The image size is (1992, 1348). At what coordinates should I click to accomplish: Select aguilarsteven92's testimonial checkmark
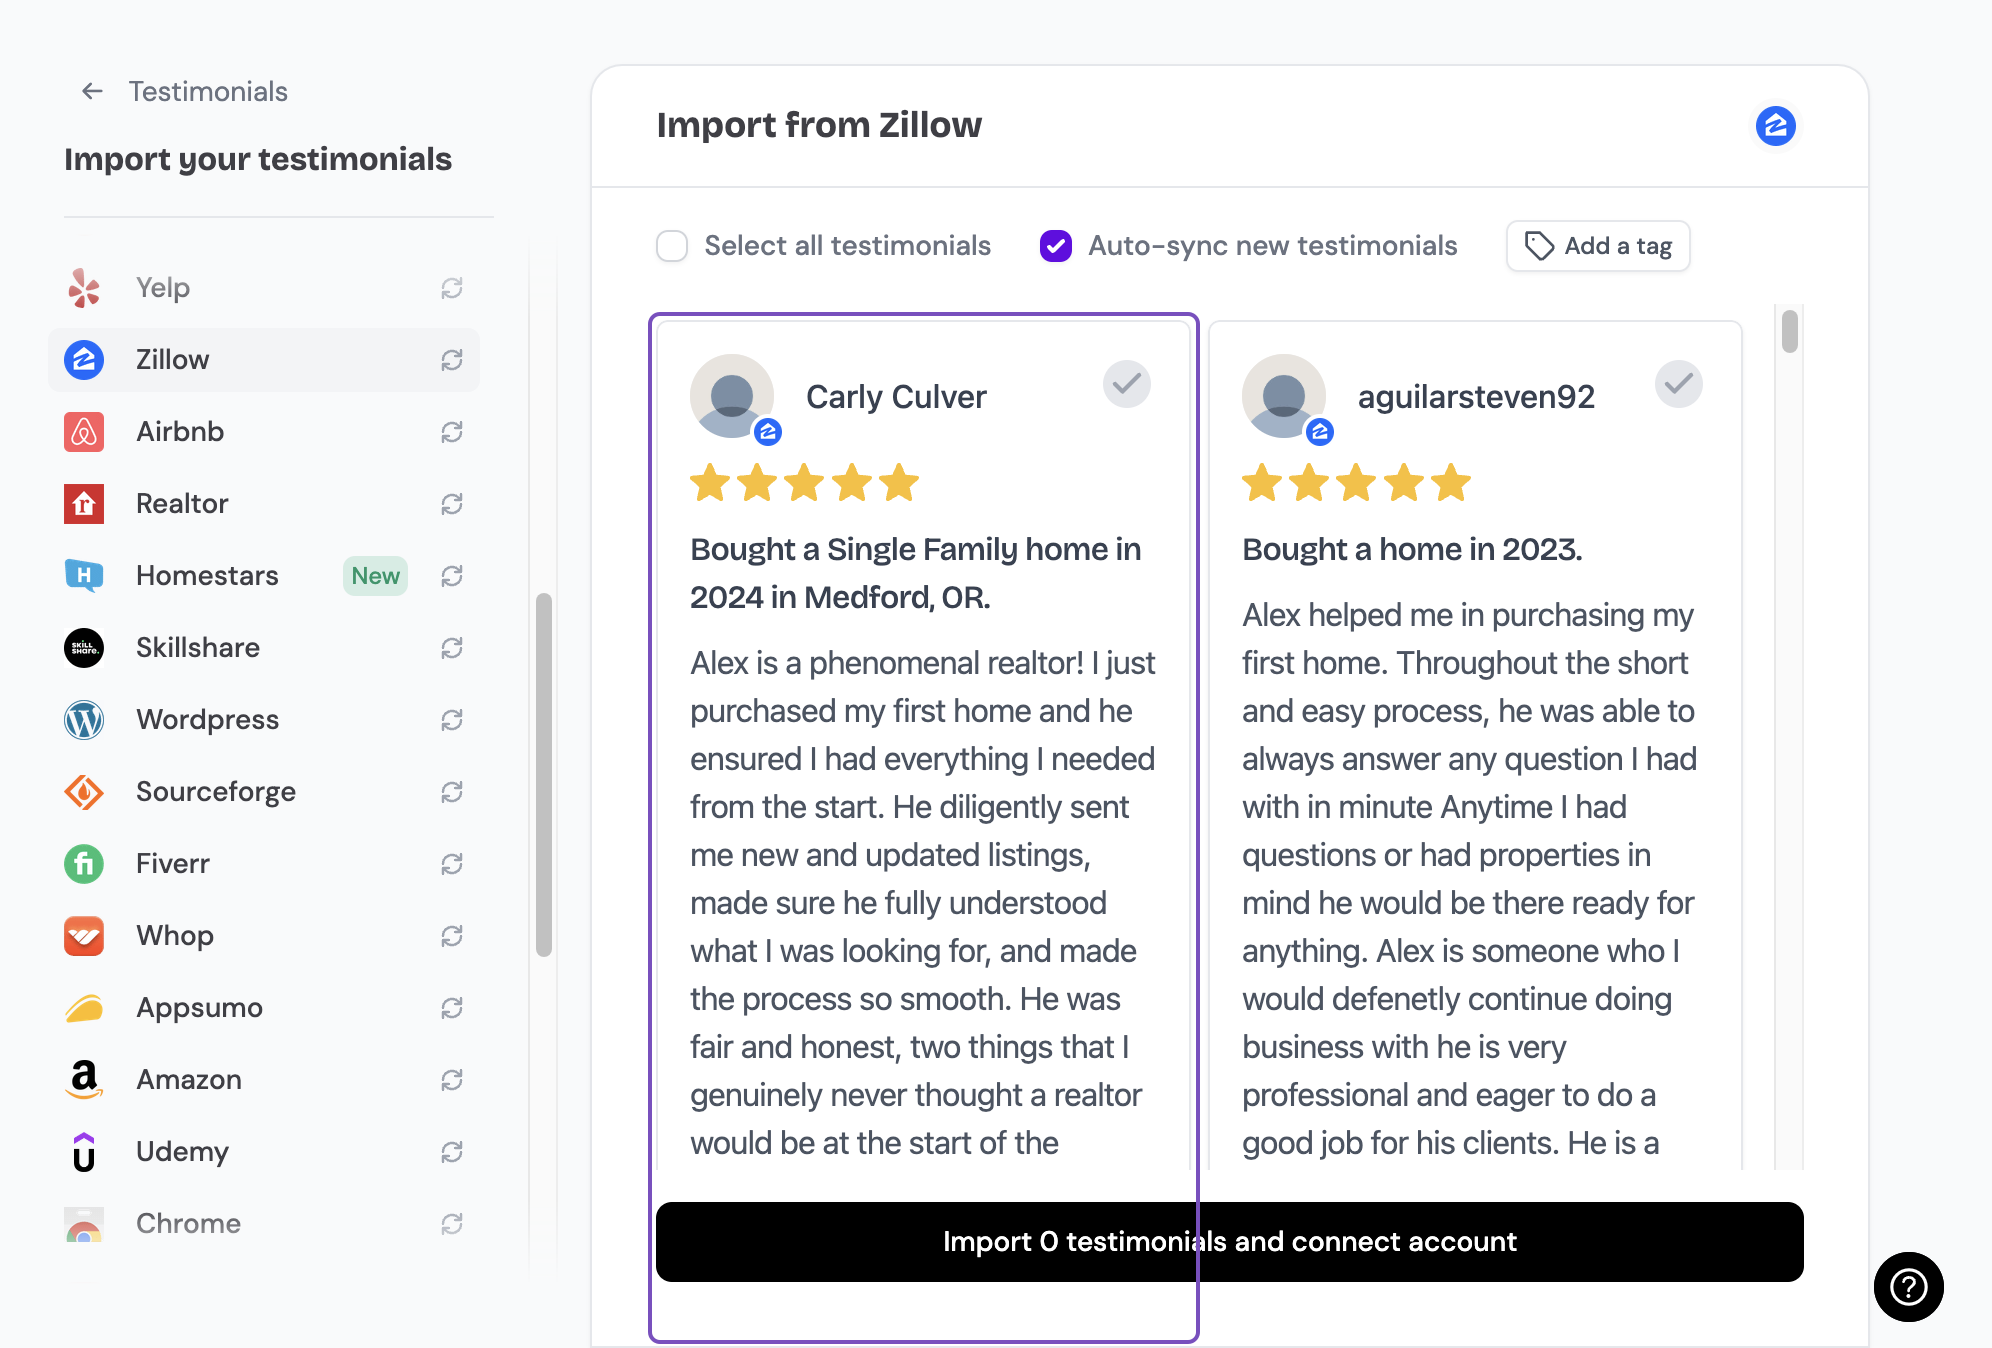pyautogui.click(x=1679, y=384)
